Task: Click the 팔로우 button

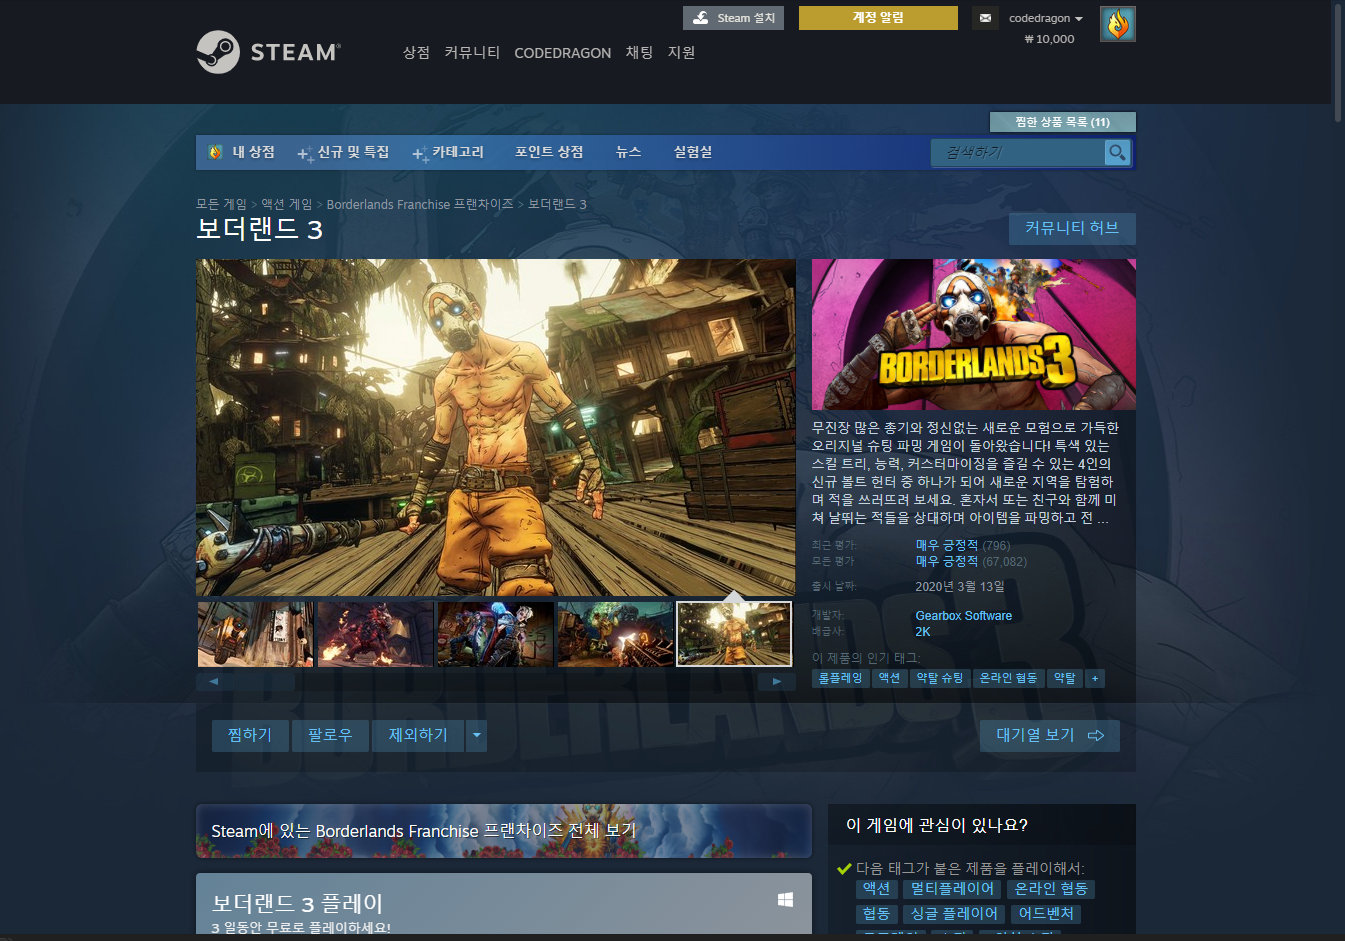Action: click(330, 736)
